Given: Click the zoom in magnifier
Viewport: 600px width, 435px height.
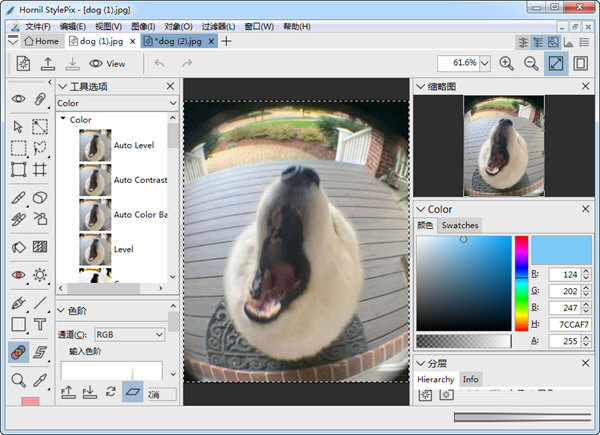Looking at the screenshot, I should point(506,63).
